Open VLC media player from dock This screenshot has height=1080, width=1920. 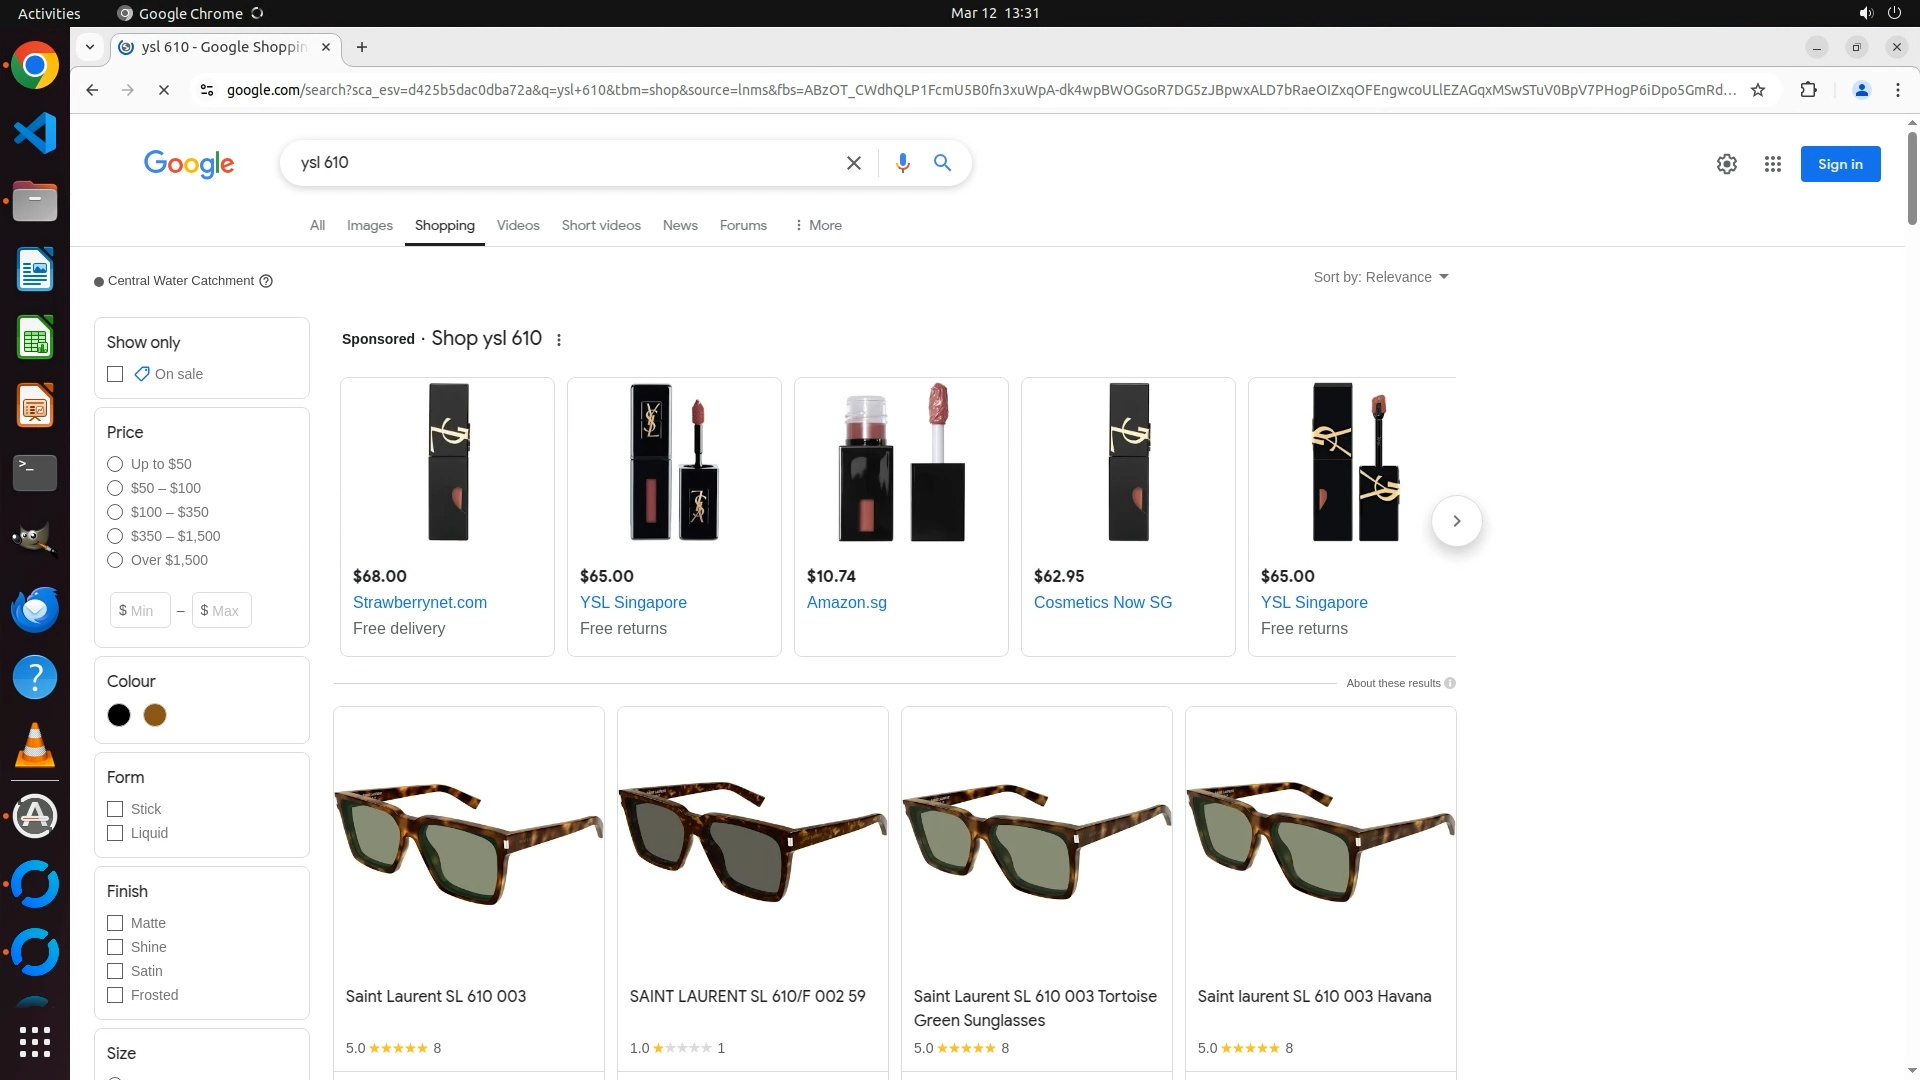(35, 746)
